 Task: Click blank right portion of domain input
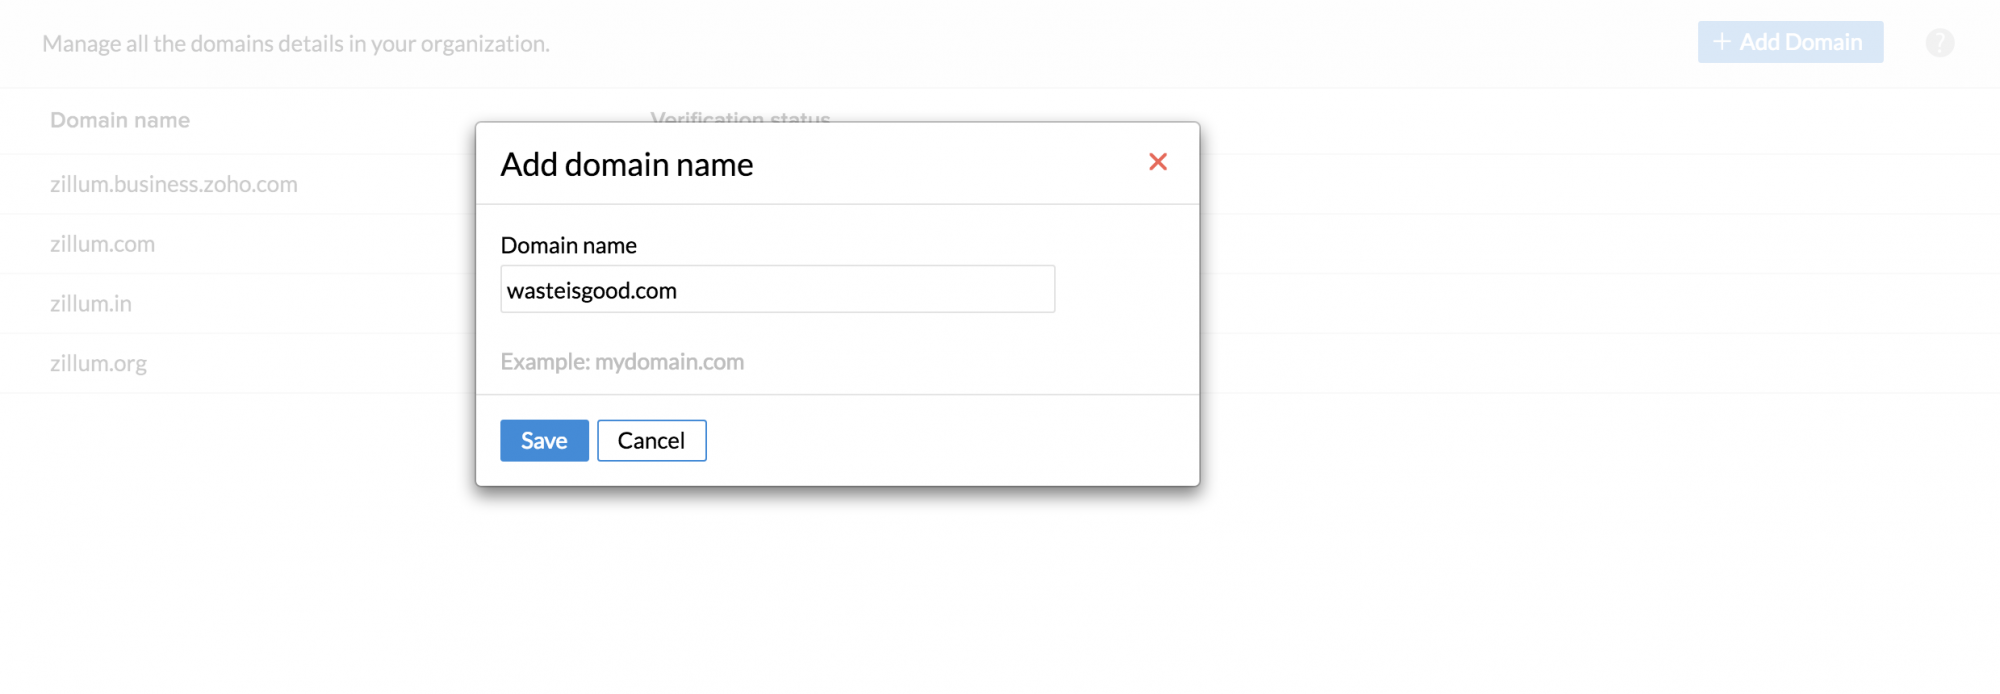tap(900, 290)
